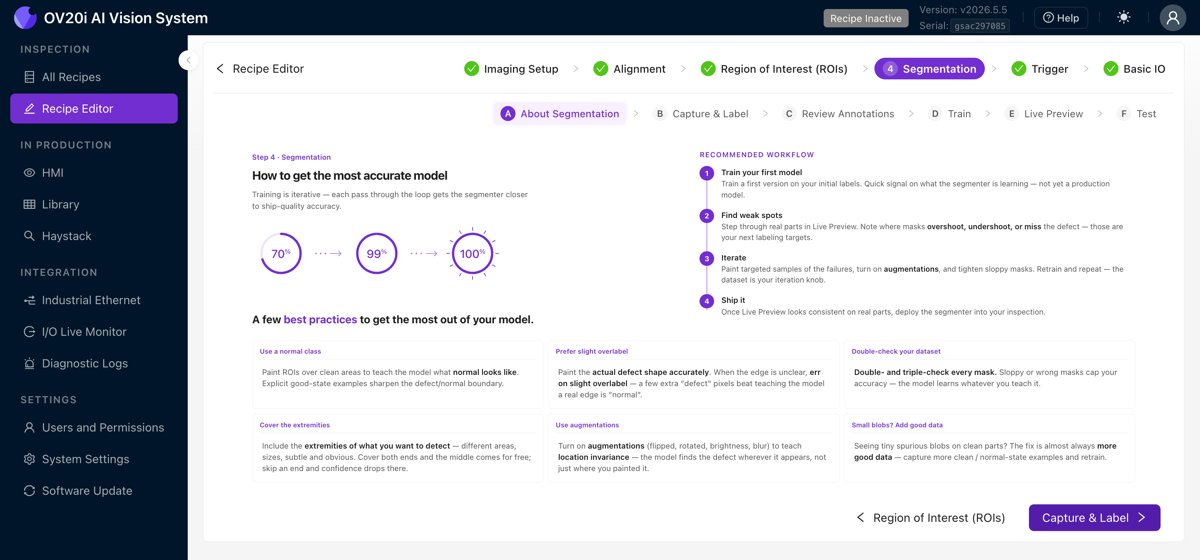1200x560 pixels.
Task: Switch to the Capture & Label sub-step tab
Action: pos(701,114)
